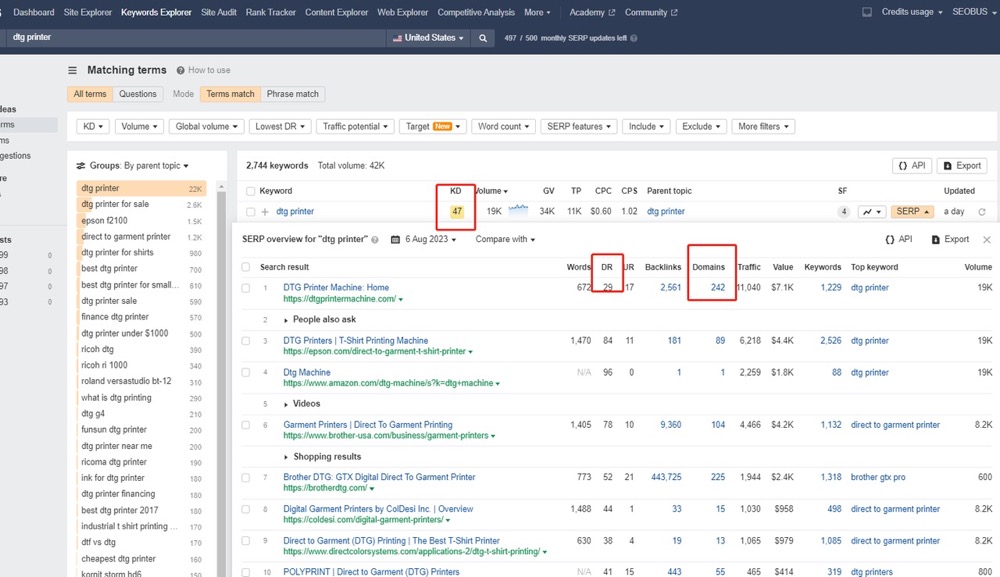Open the Global volume filter
The width and height of the screenshot is (1000, 577).
pos(206,127)
